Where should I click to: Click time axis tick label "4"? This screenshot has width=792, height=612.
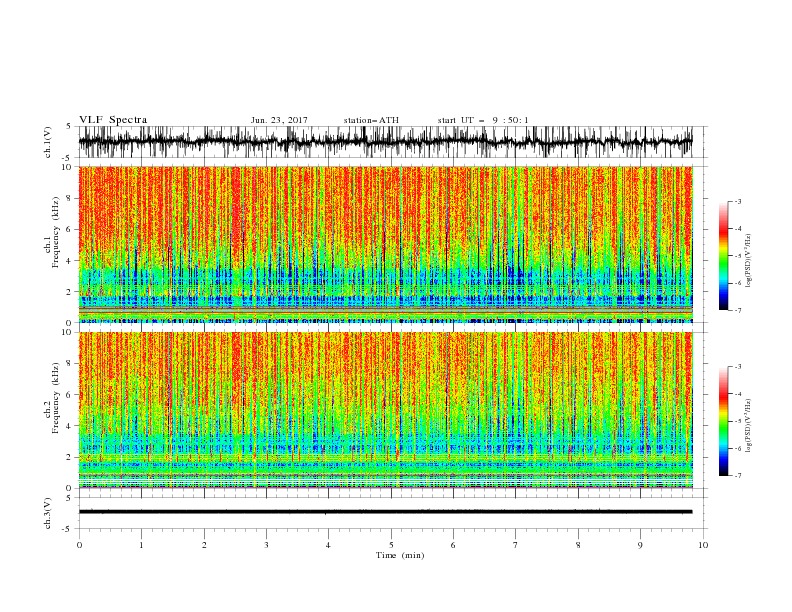(x=328, y=545)
